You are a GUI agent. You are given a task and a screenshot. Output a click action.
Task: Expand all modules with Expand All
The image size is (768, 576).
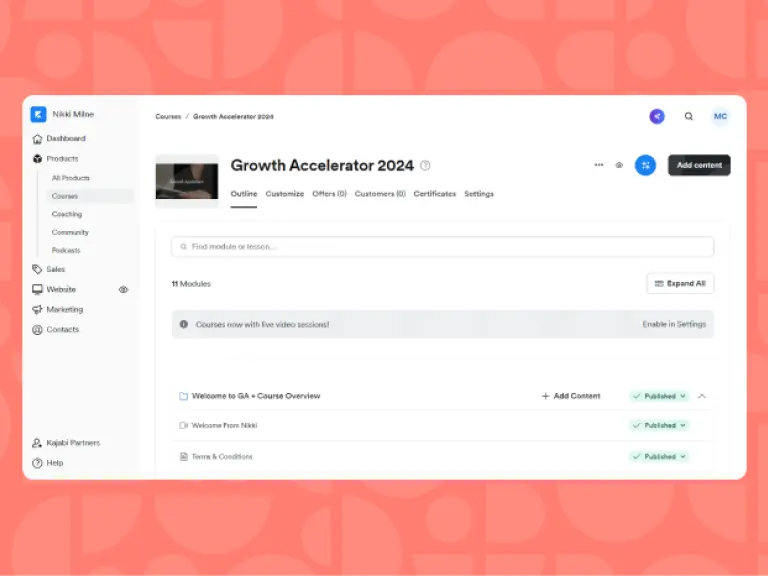coord(680,284)
